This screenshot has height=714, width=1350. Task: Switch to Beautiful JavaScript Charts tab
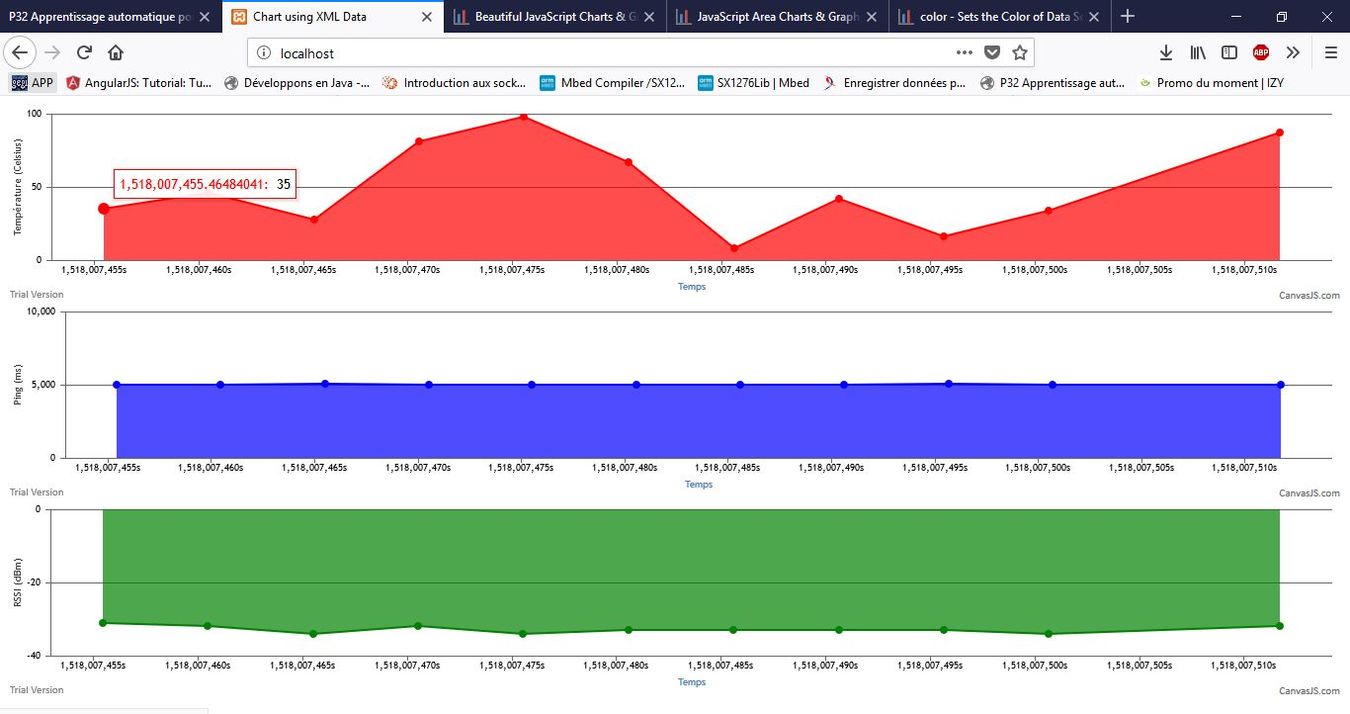coord(555,17)
